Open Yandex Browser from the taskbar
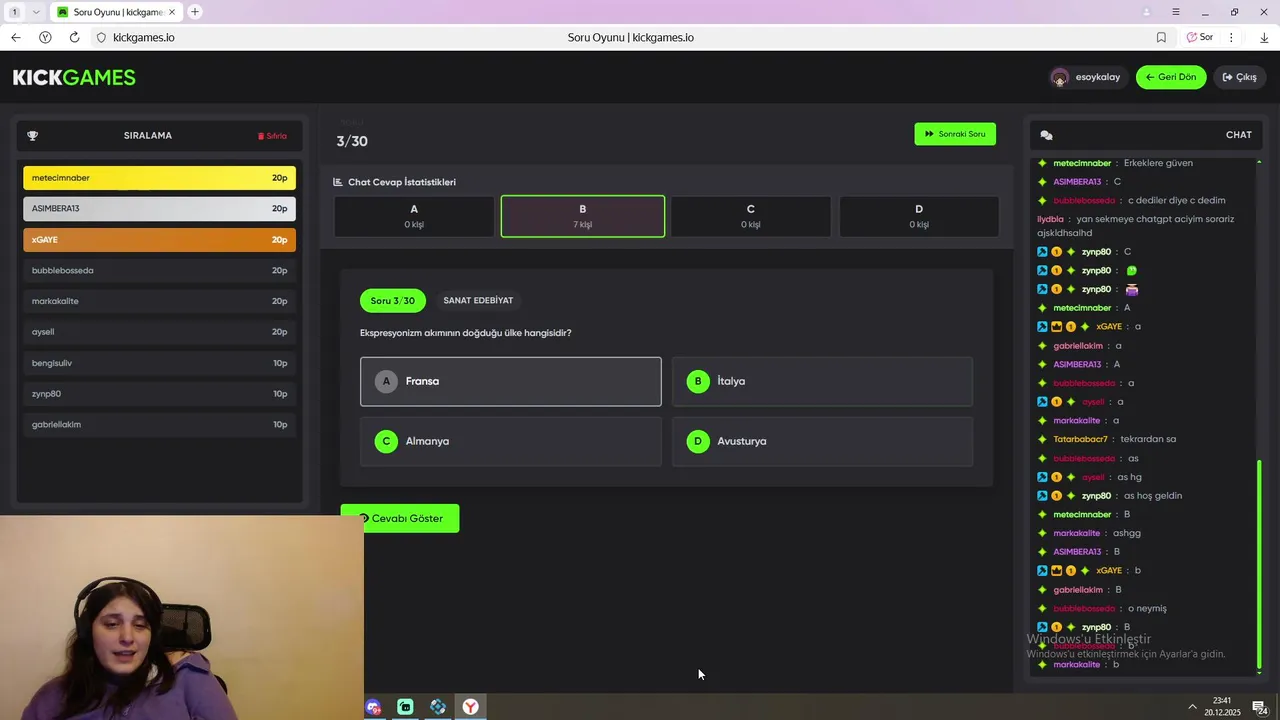 (470, 707)
